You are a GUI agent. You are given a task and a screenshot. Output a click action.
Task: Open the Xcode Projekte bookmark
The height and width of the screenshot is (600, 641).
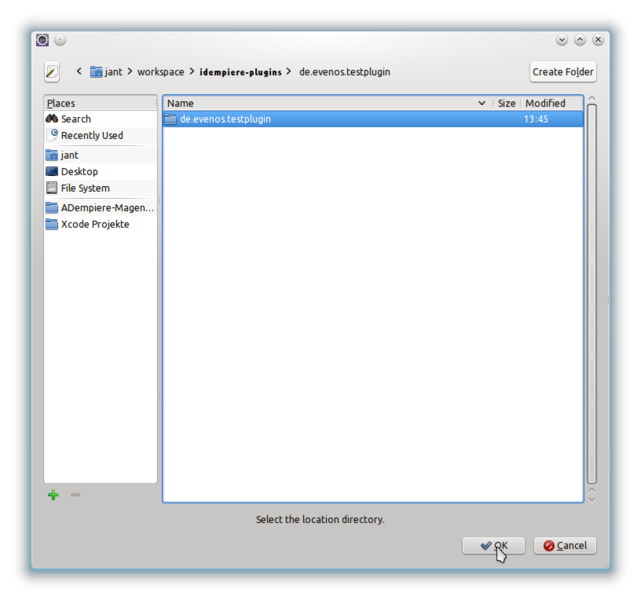[x=94, y=224]
